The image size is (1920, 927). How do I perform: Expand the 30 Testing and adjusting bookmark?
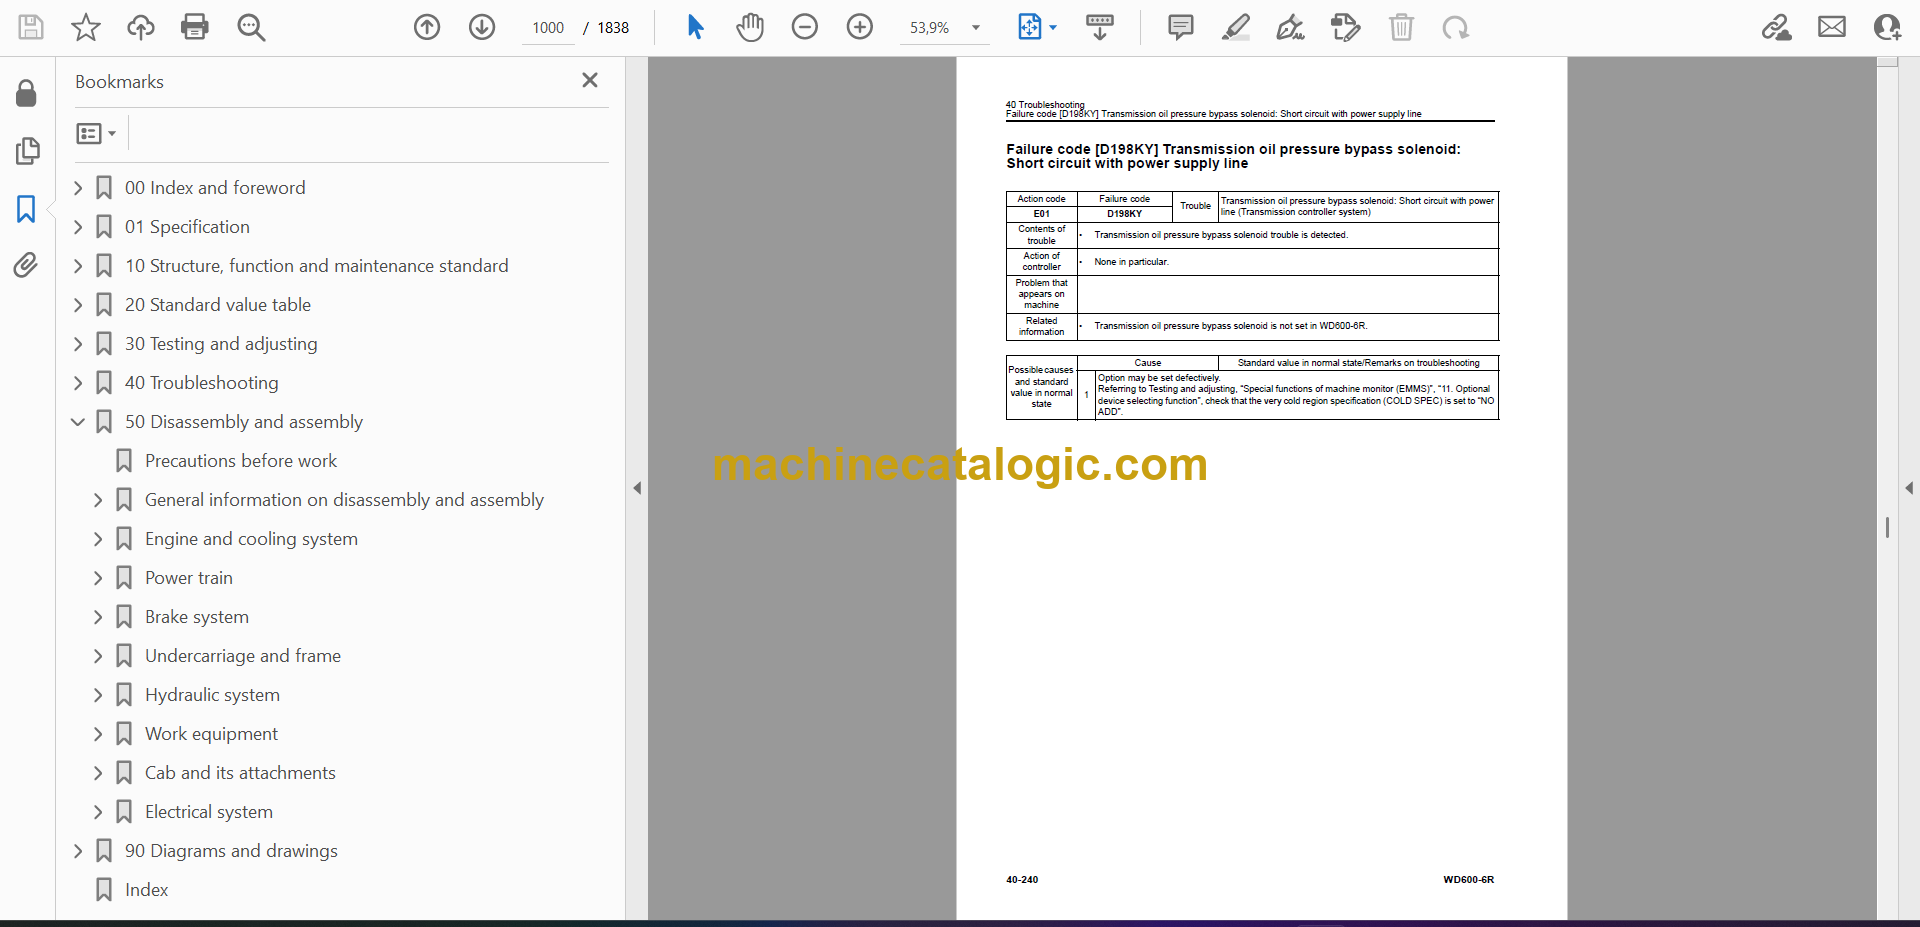[x=78, y=344]
